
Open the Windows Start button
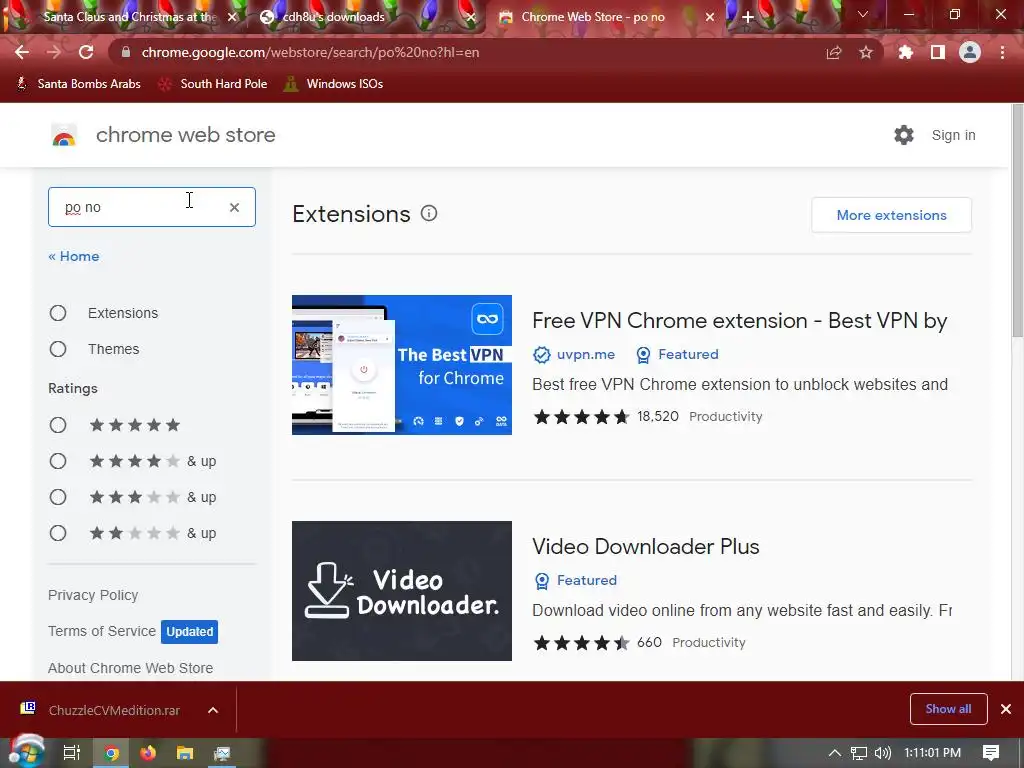coord(27,752)
